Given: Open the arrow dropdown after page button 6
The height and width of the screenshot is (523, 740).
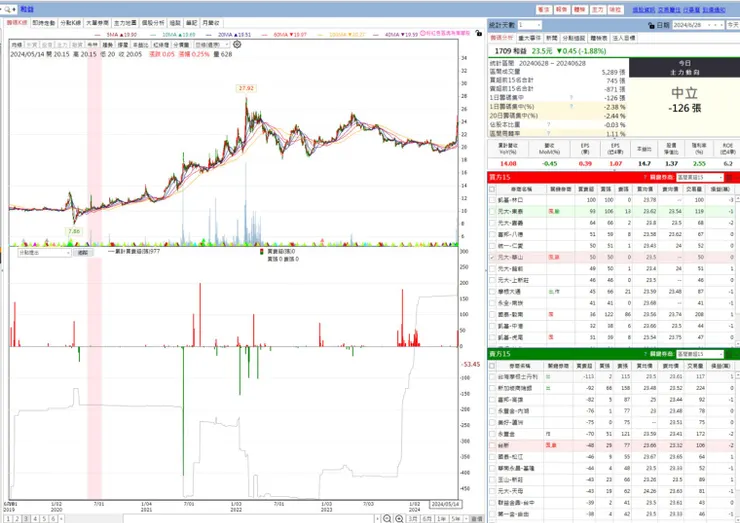Looking at the screenshot, I should click(61, 519).
